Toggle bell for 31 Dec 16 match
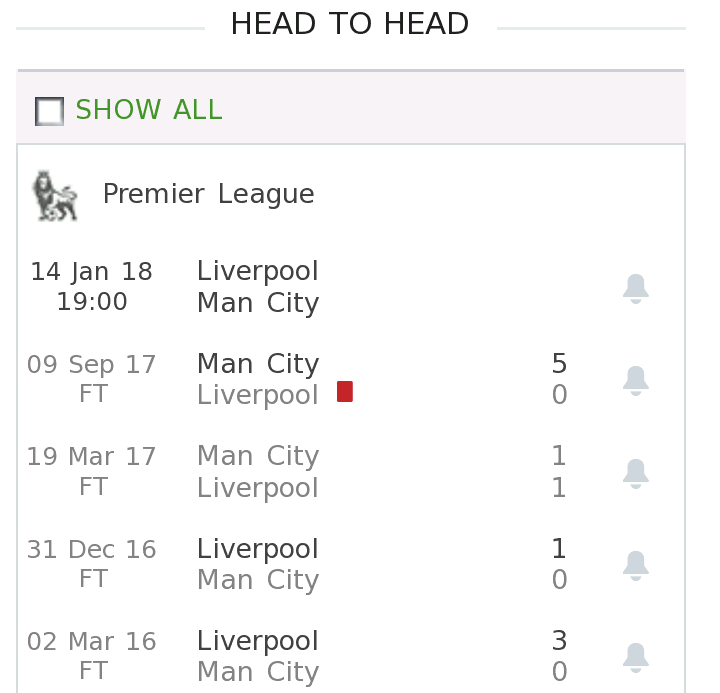Screen dimensions: 720x693 [x=636, y=565]
